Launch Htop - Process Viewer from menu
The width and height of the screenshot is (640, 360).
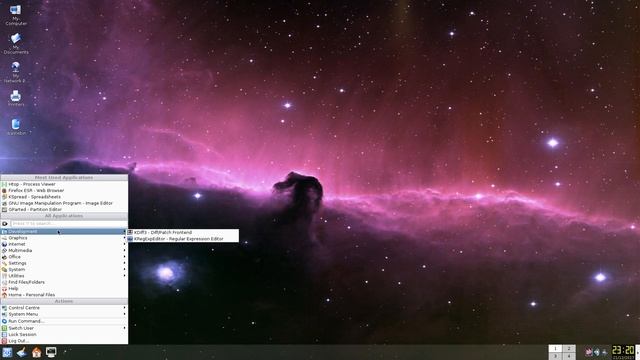[x=64, y=184]
